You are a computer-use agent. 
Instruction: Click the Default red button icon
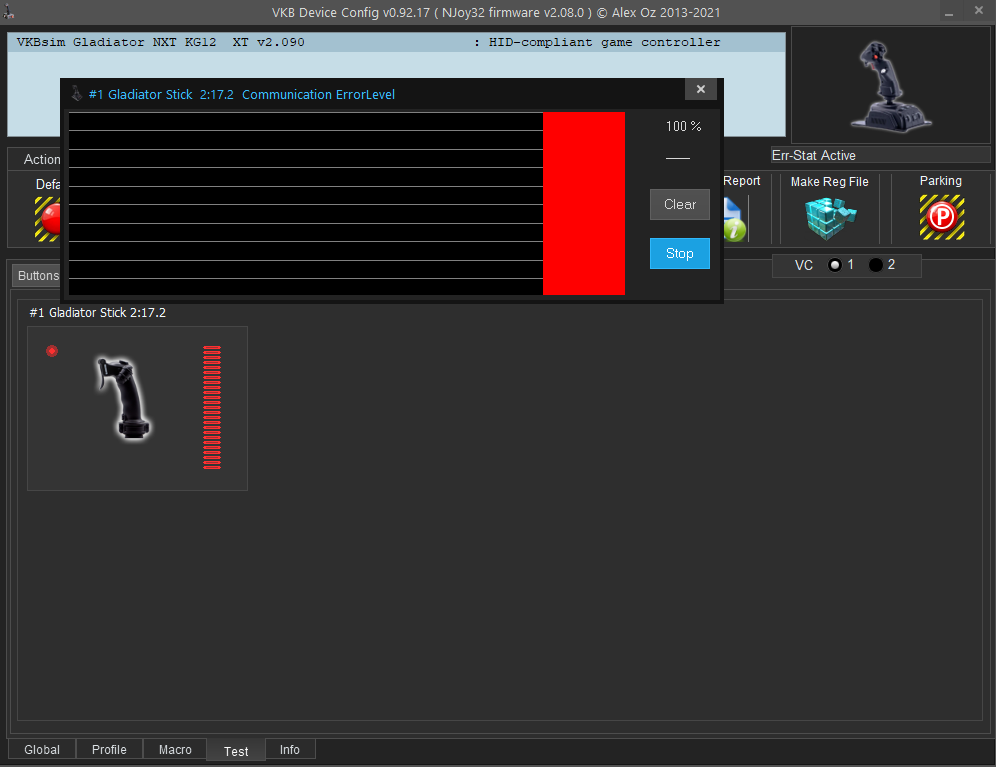pos(48,219)
